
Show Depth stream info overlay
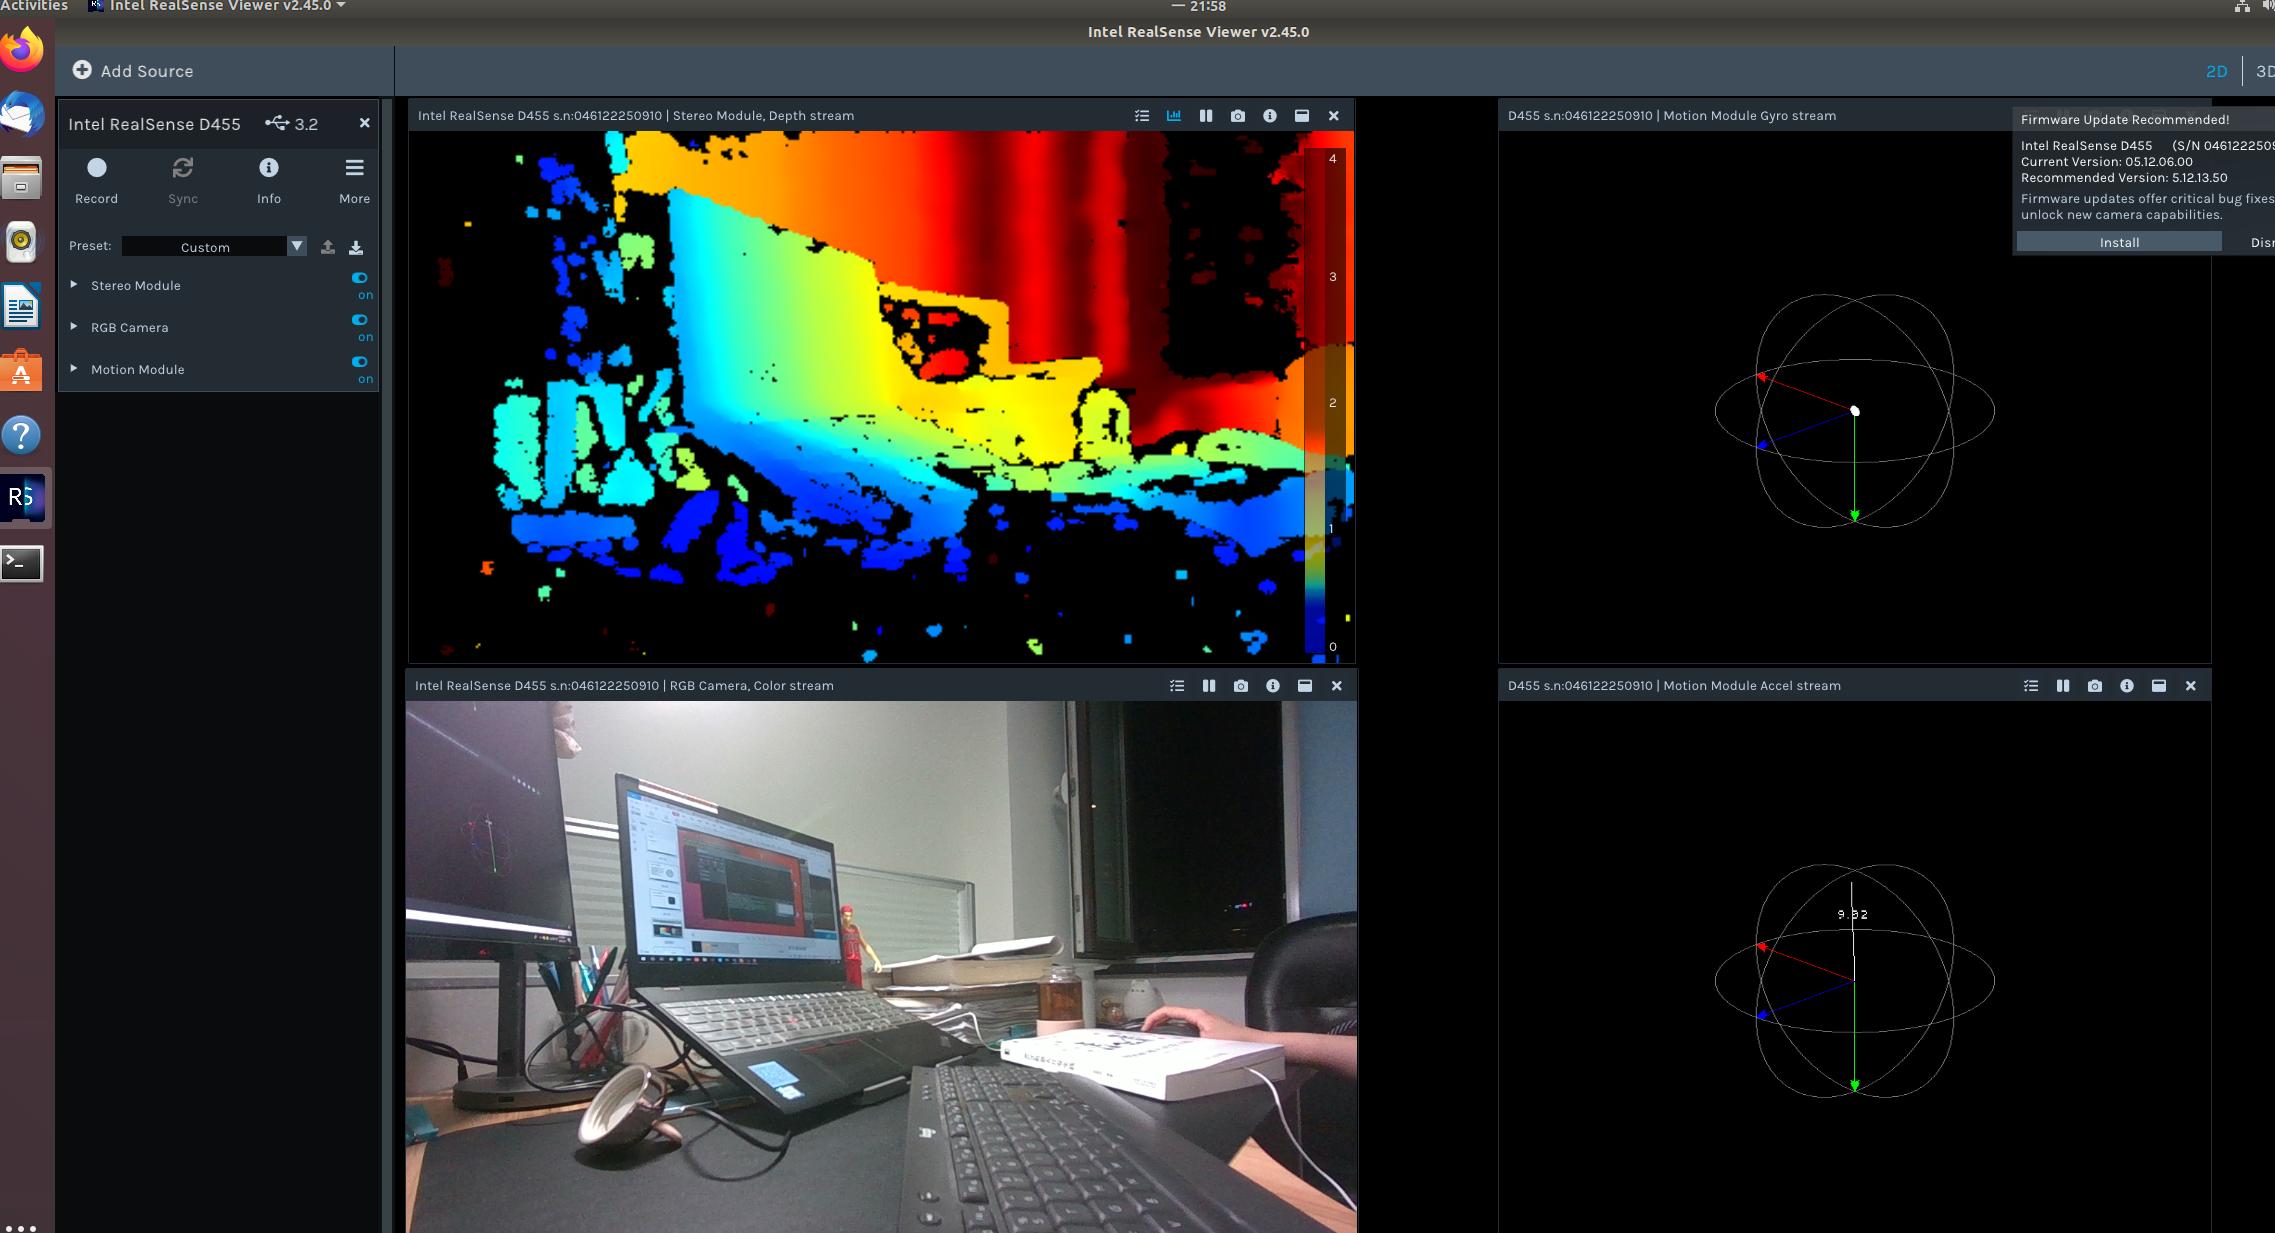click(x=1270, y=116)
